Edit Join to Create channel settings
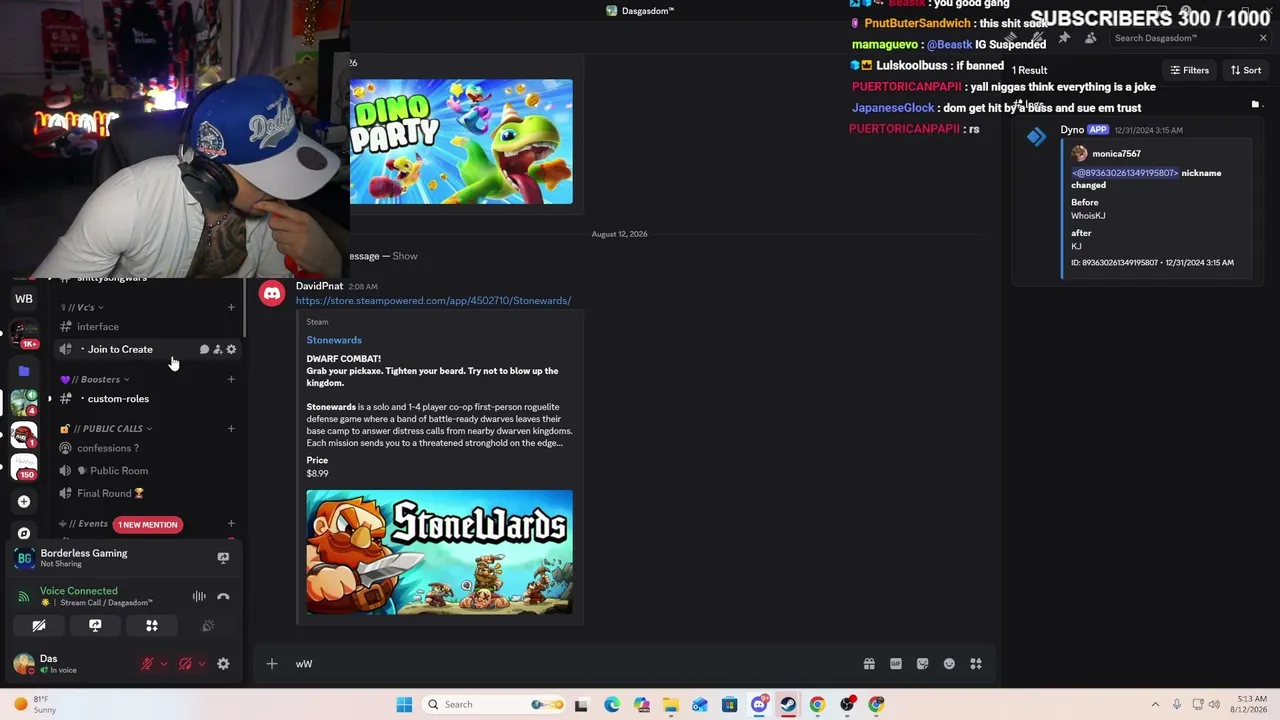The image size is (1280, 720). tap(231, 349)
